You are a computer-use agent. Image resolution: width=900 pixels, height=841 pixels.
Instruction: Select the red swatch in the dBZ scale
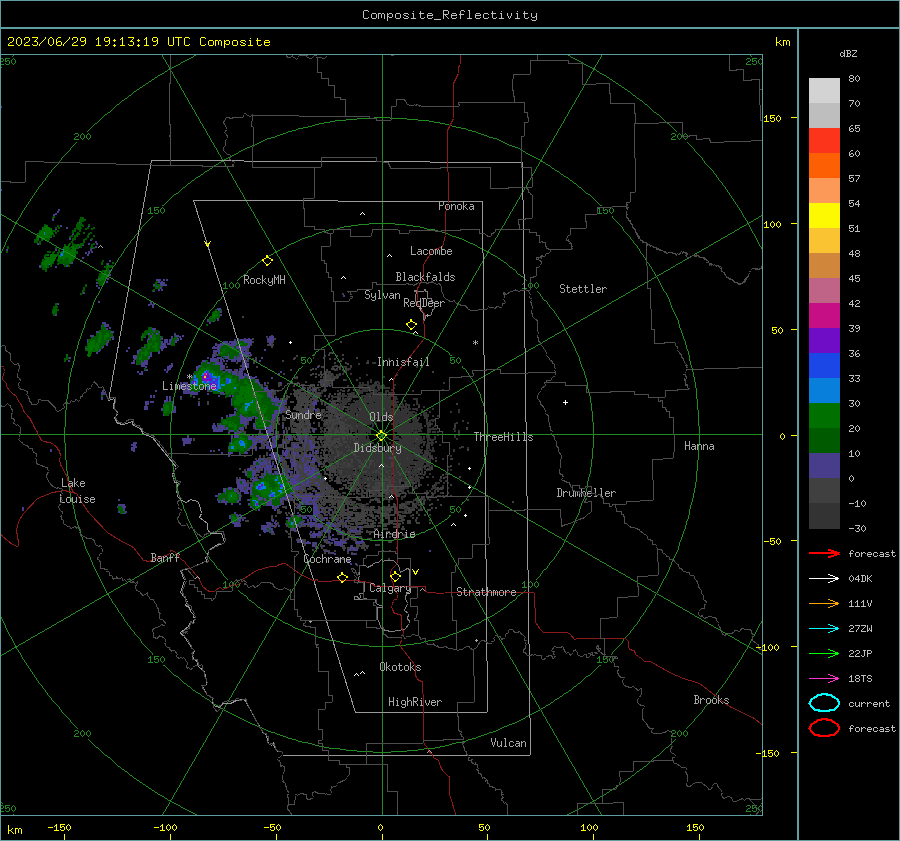point(824,141)
